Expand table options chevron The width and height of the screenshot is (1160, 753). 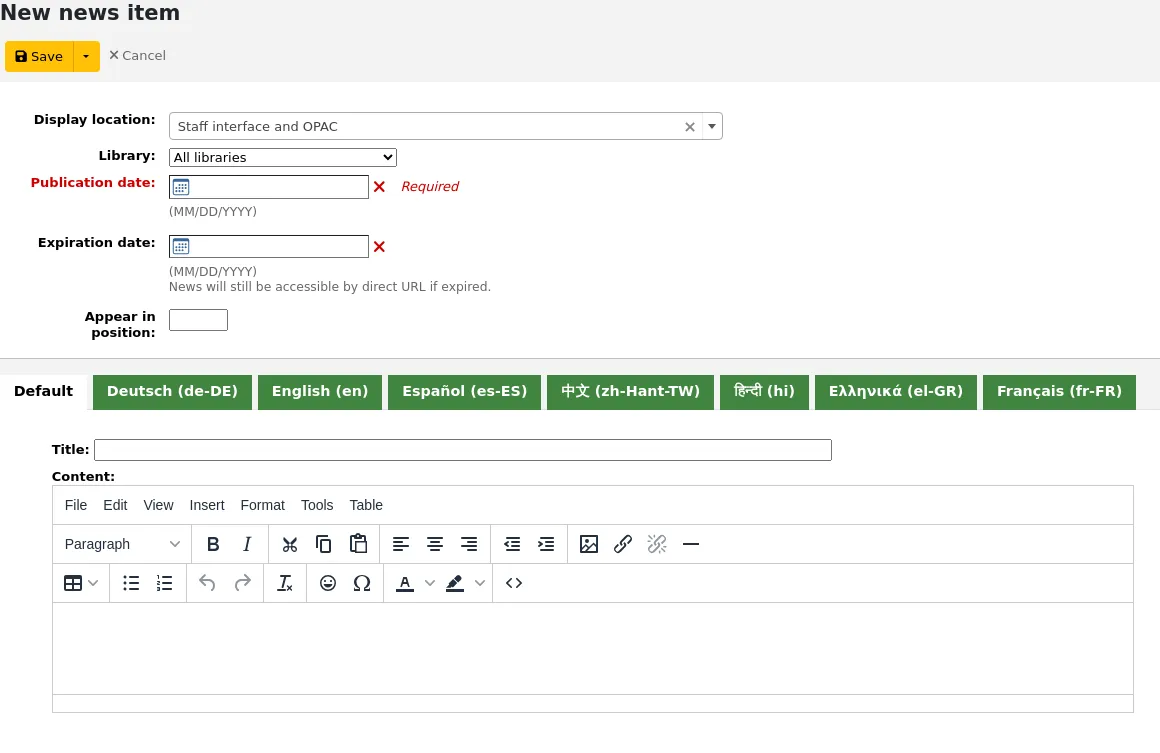pyautogui.click(x=93, y=584)
